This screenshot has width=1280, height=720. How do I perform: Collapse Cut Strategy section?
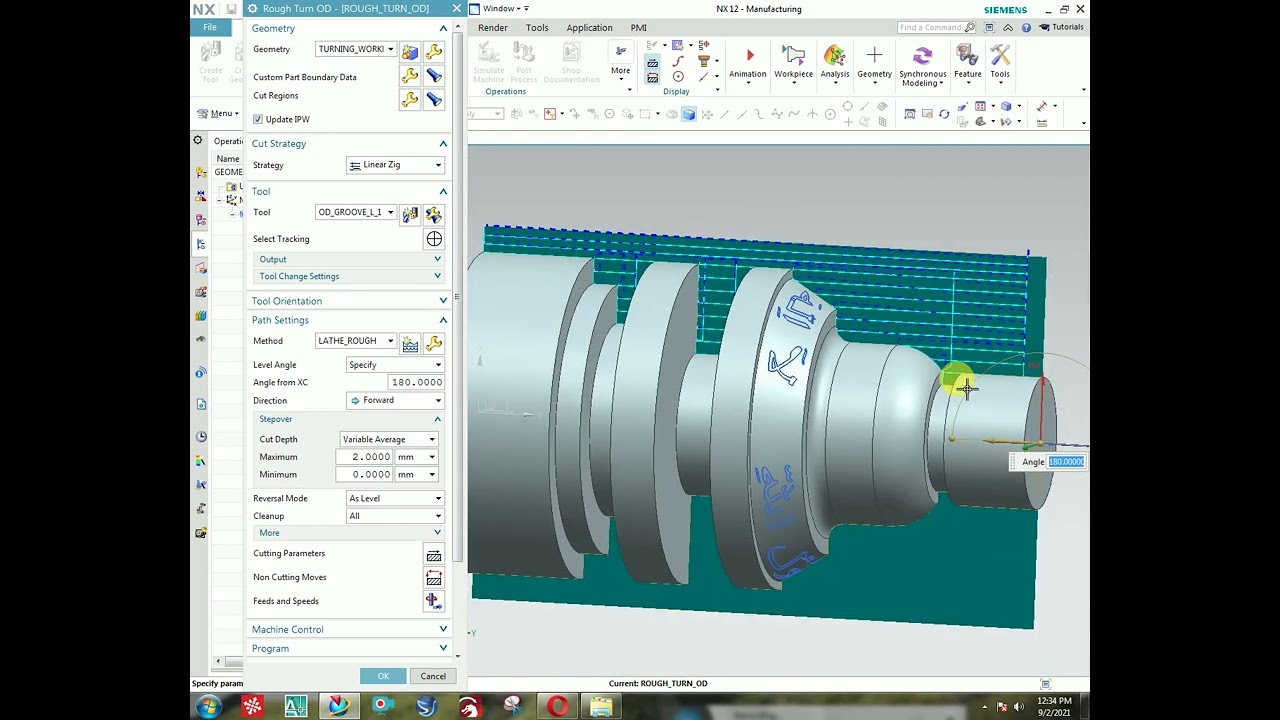348,143
